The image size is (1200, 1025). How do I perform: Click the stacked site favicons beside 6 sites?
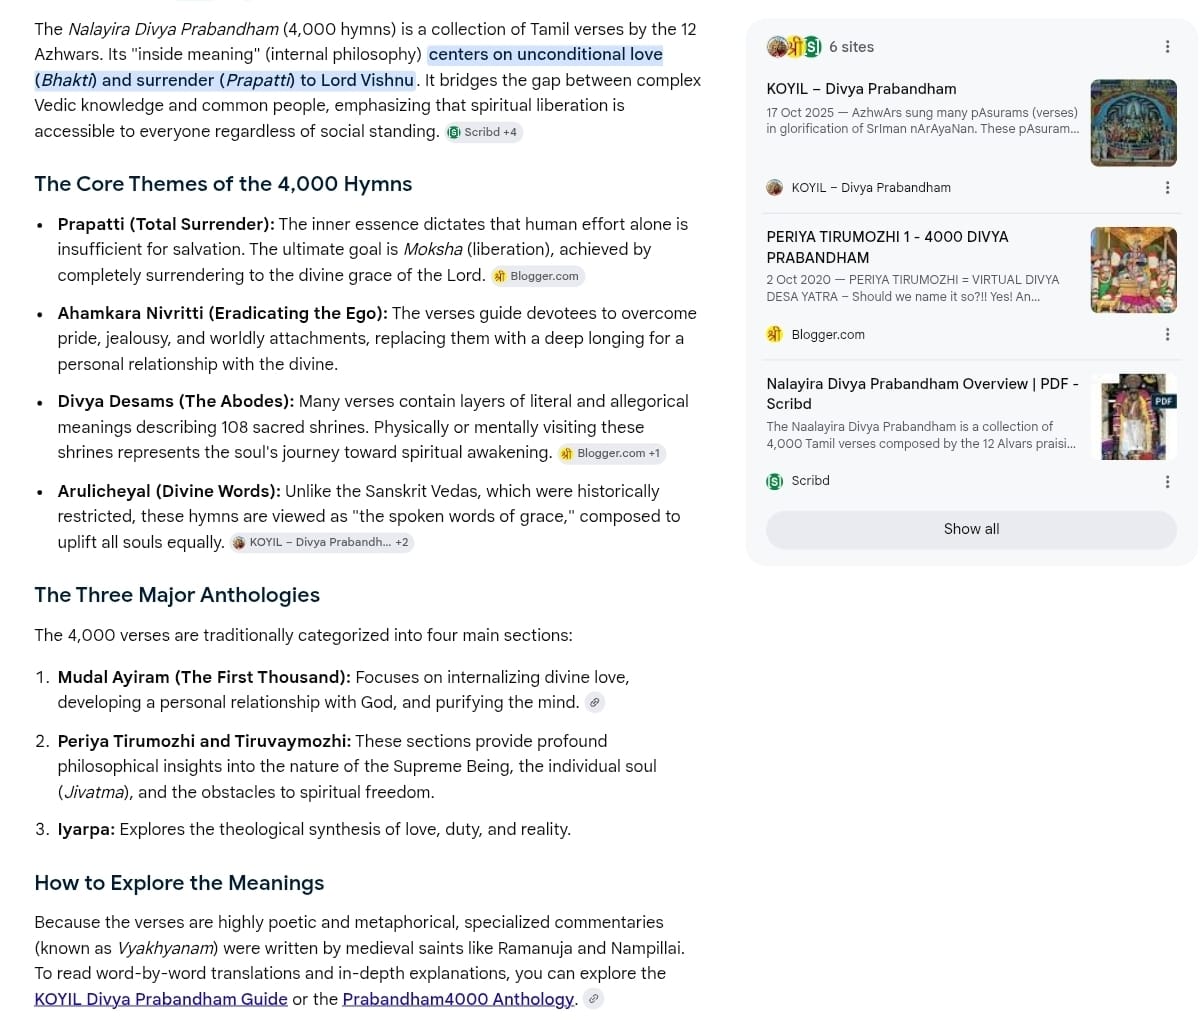tap(794, 47)
